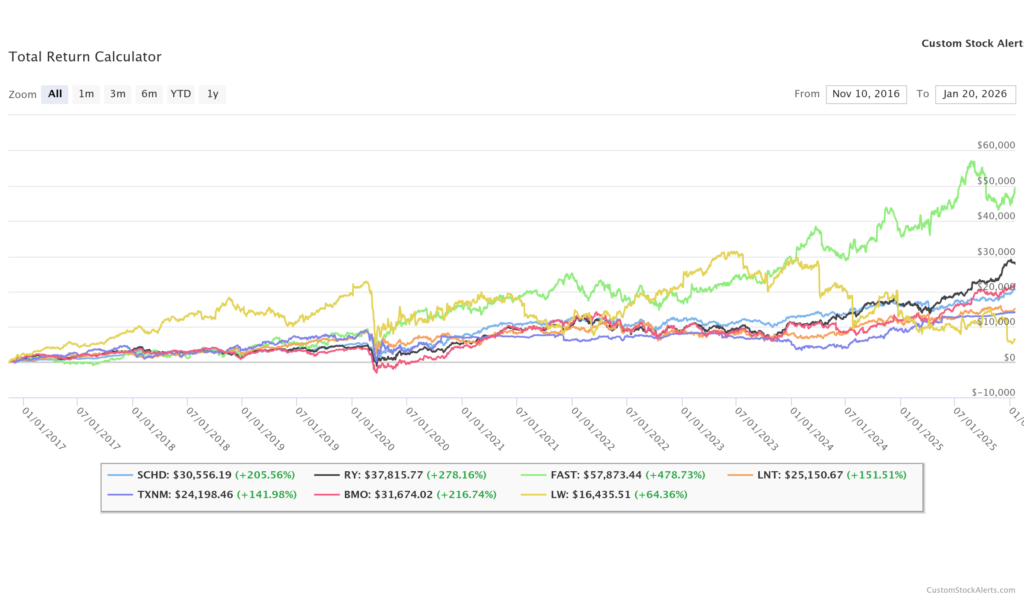This screenshot has height=597, width=1024.
Task: Toggle LW series in legend
Action: (616, 494)
